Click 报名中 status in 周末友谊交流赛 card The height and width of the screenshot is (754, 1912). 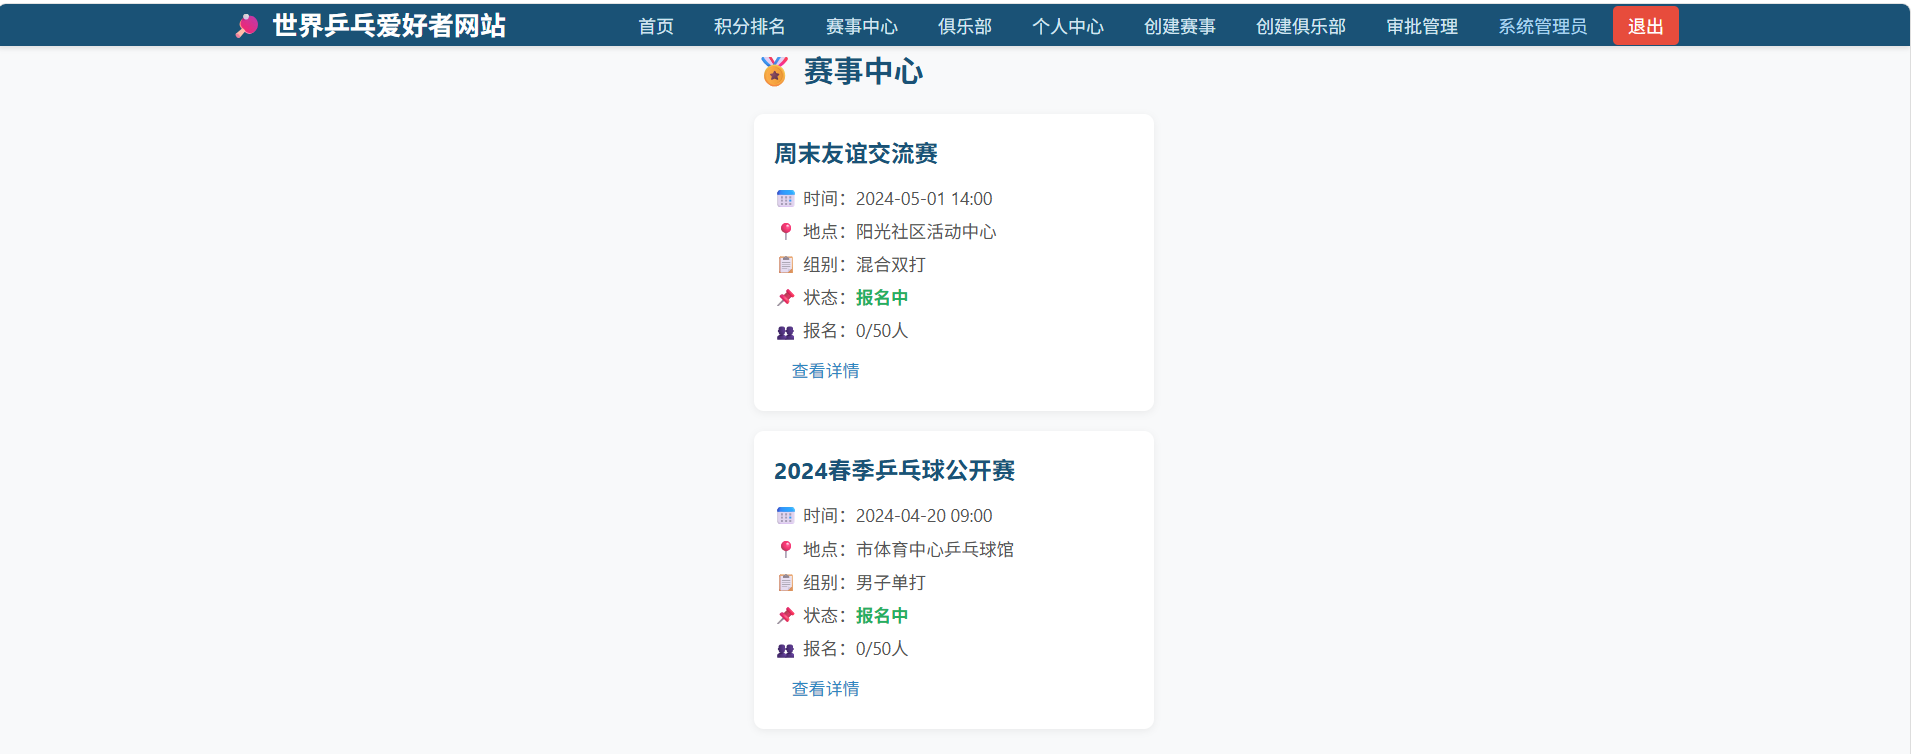tap(882, 298)
